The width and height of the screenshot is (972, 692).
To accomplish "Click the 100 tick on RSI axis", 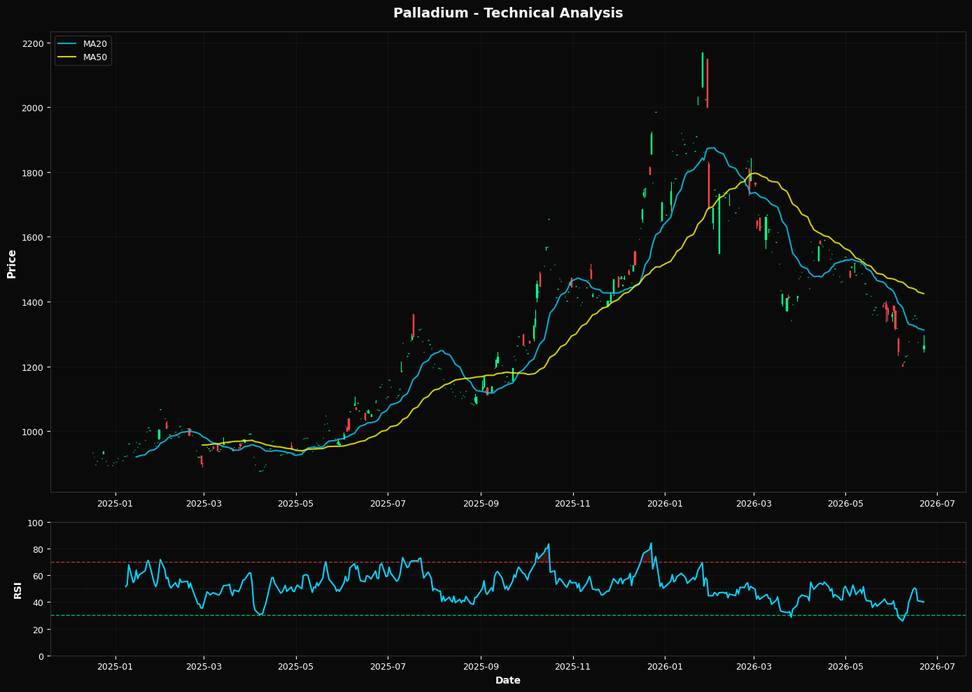I will pyautogui.click(x=37, y=523).
